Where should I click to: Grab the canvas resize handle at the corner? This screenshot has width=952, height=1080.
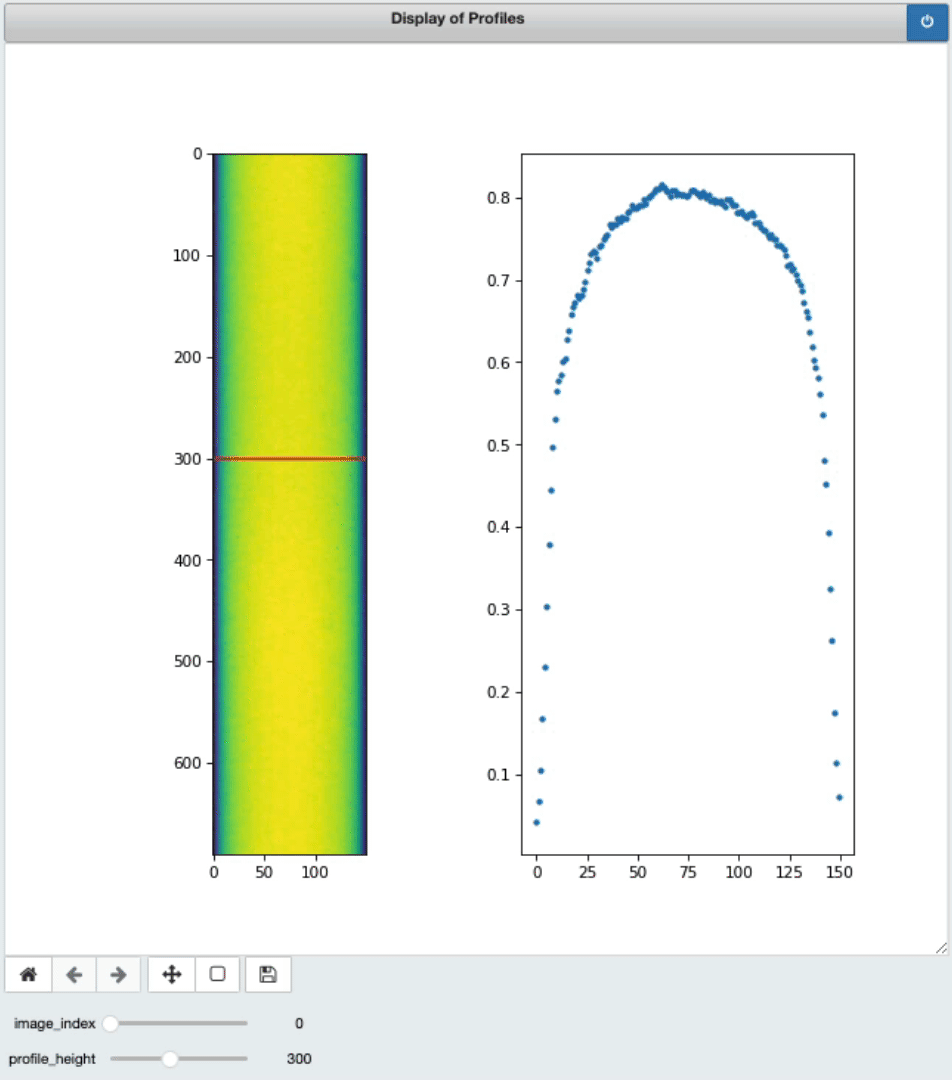[941, 946]
